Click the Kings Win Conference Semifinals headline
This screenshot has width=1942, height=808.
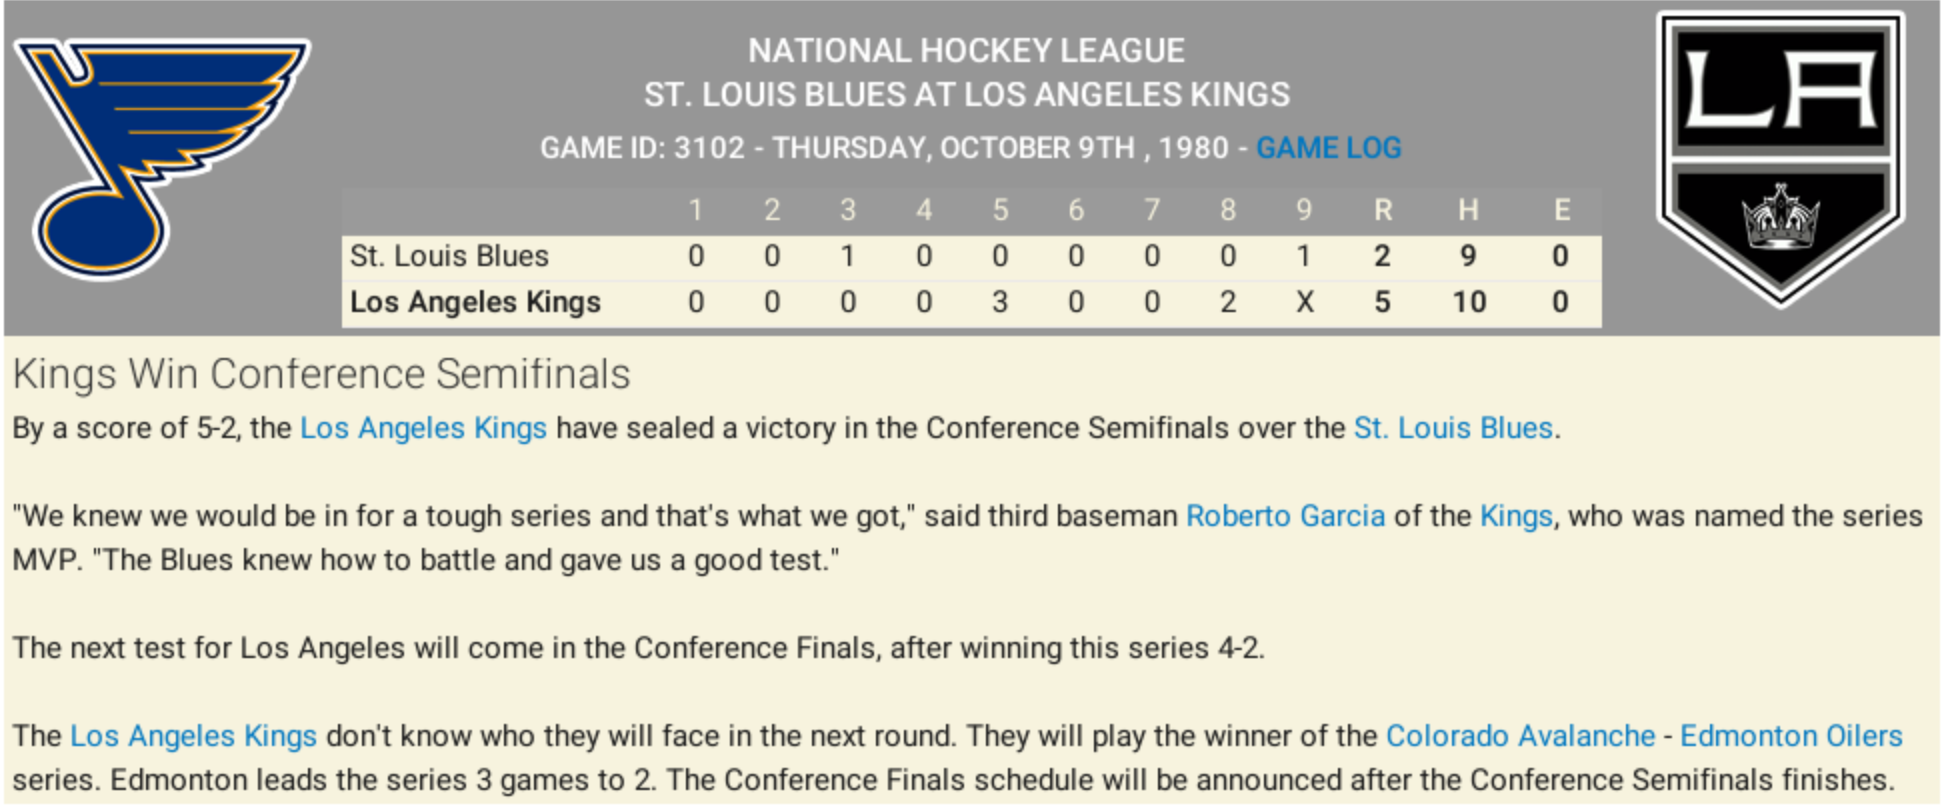point(321,374)
